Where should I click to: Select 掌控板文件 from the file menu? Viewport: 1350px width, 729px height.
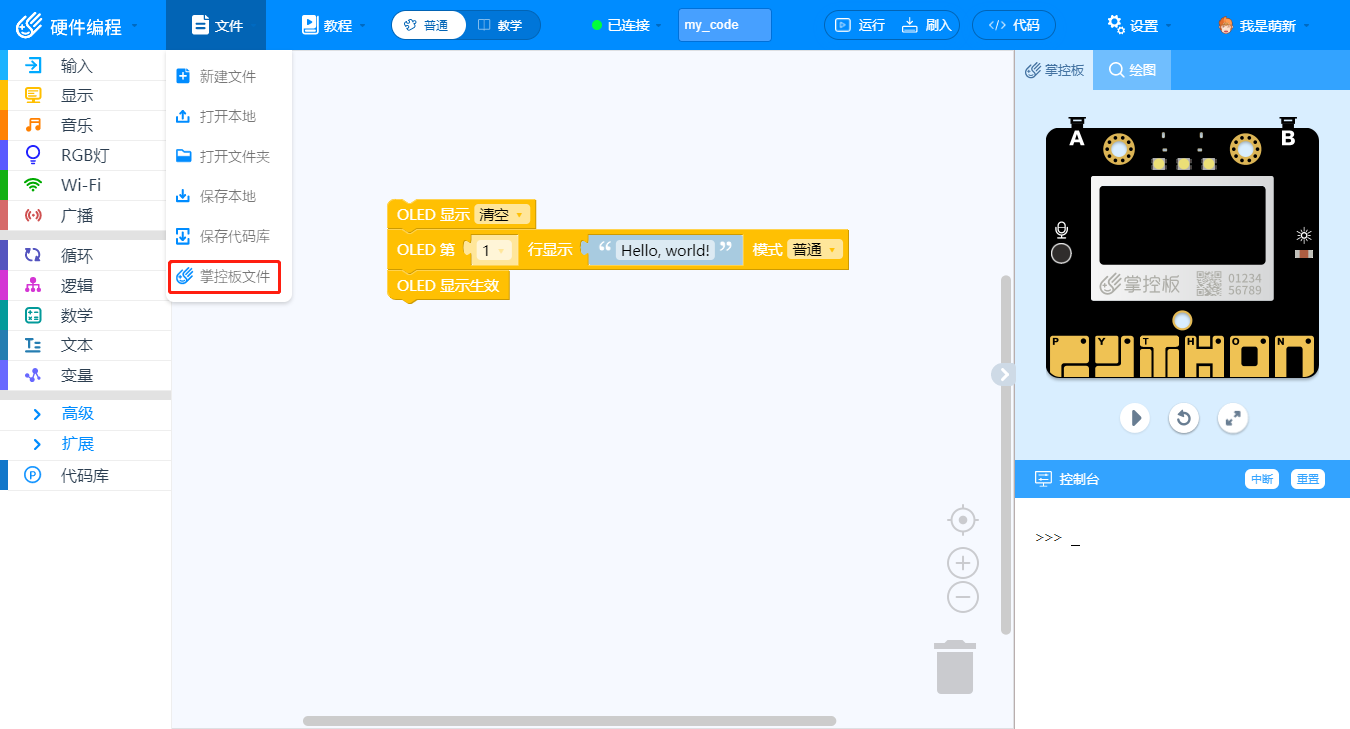pos(224,277)
